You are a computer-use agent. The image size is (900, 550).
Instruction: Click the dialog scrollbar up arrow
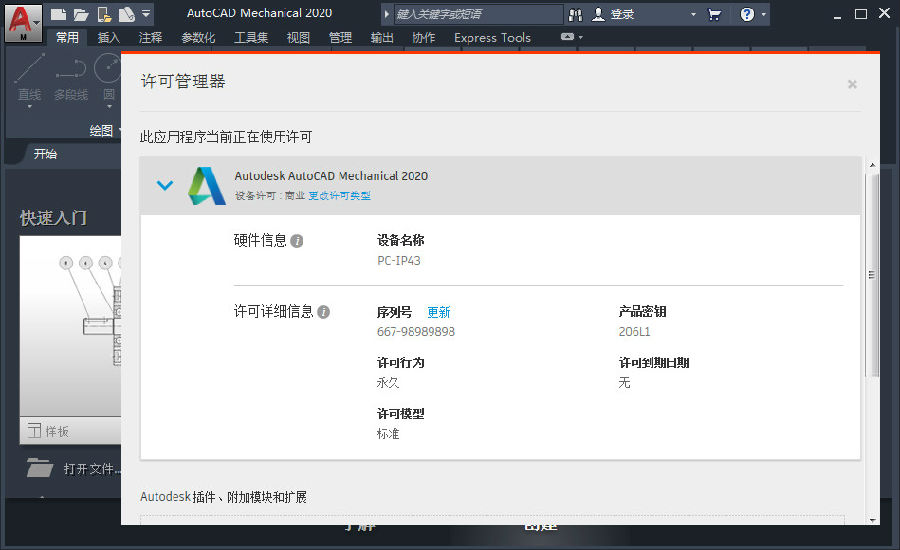click(x=872, y=165)
